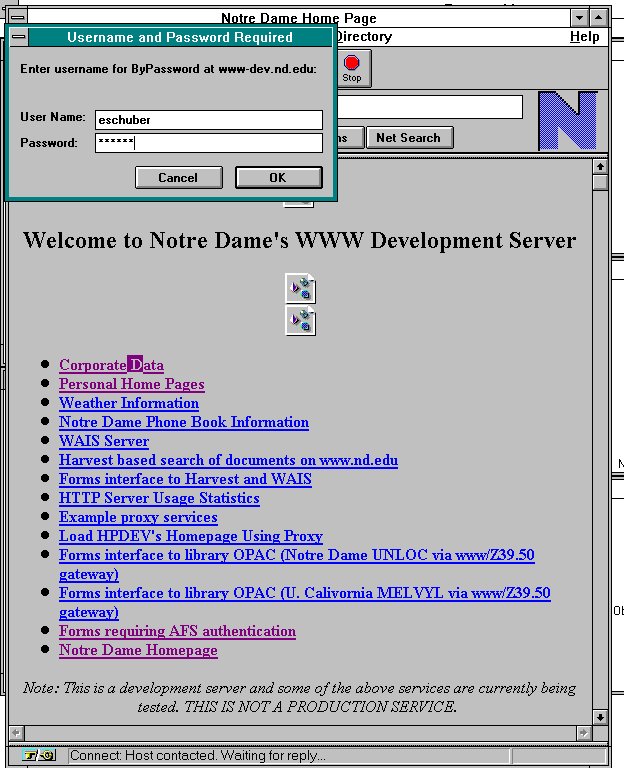The height and width of the screenshot is (768, 624).
Task: Click the horizontal scrollbar track
Action: pyautogui.click(x=300, y=733)
